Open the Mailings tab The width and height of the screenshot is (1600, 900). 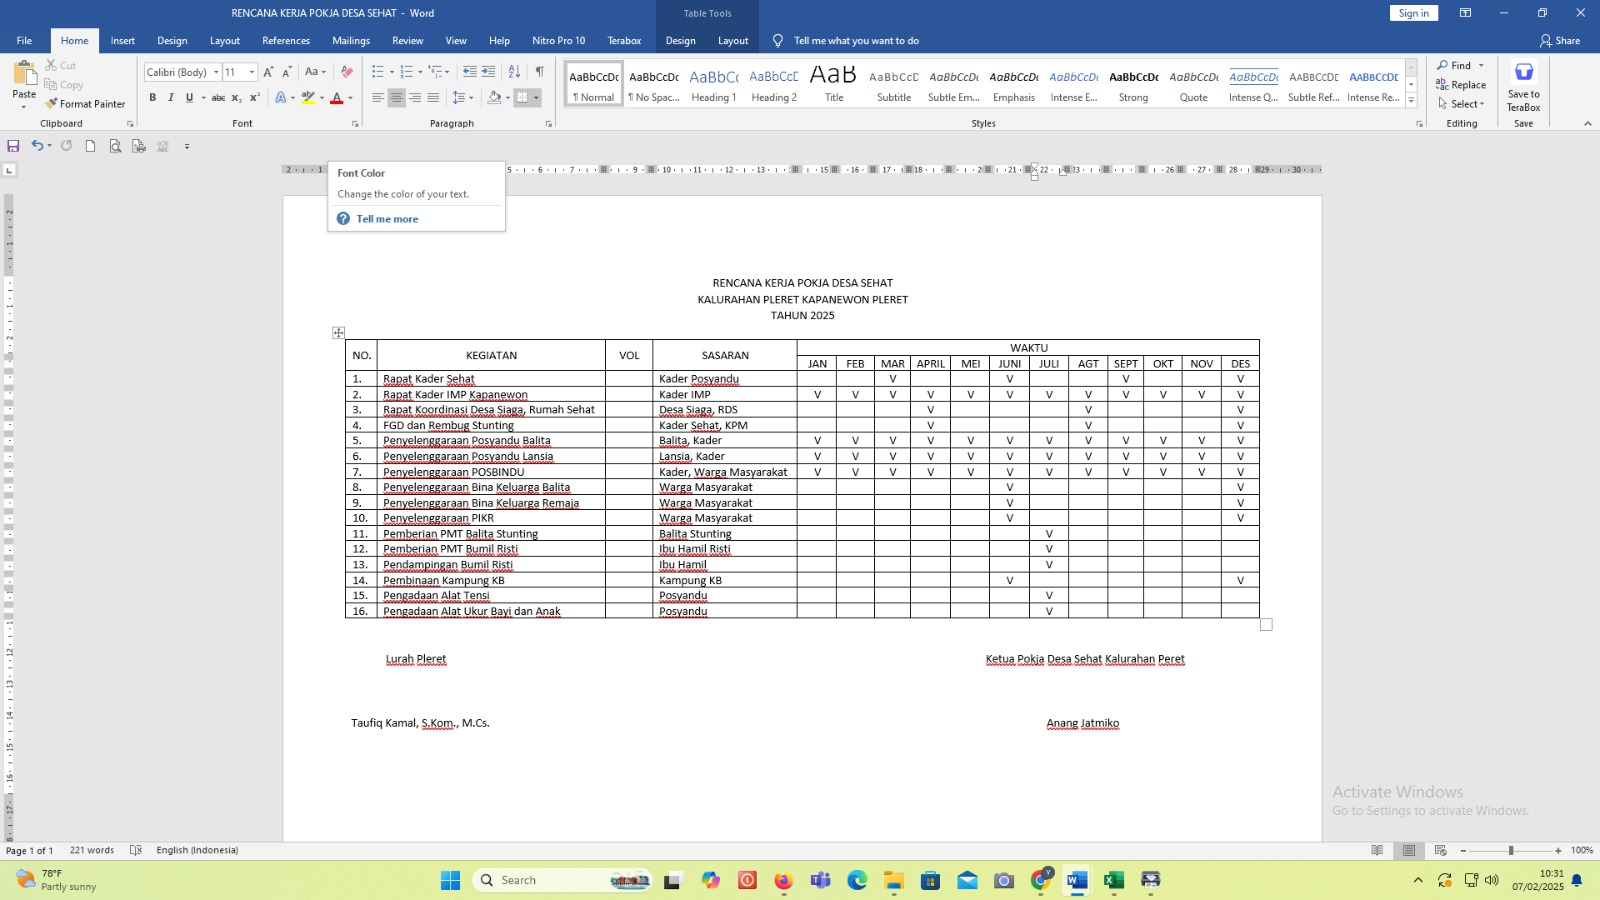click(x=351, y=41)
